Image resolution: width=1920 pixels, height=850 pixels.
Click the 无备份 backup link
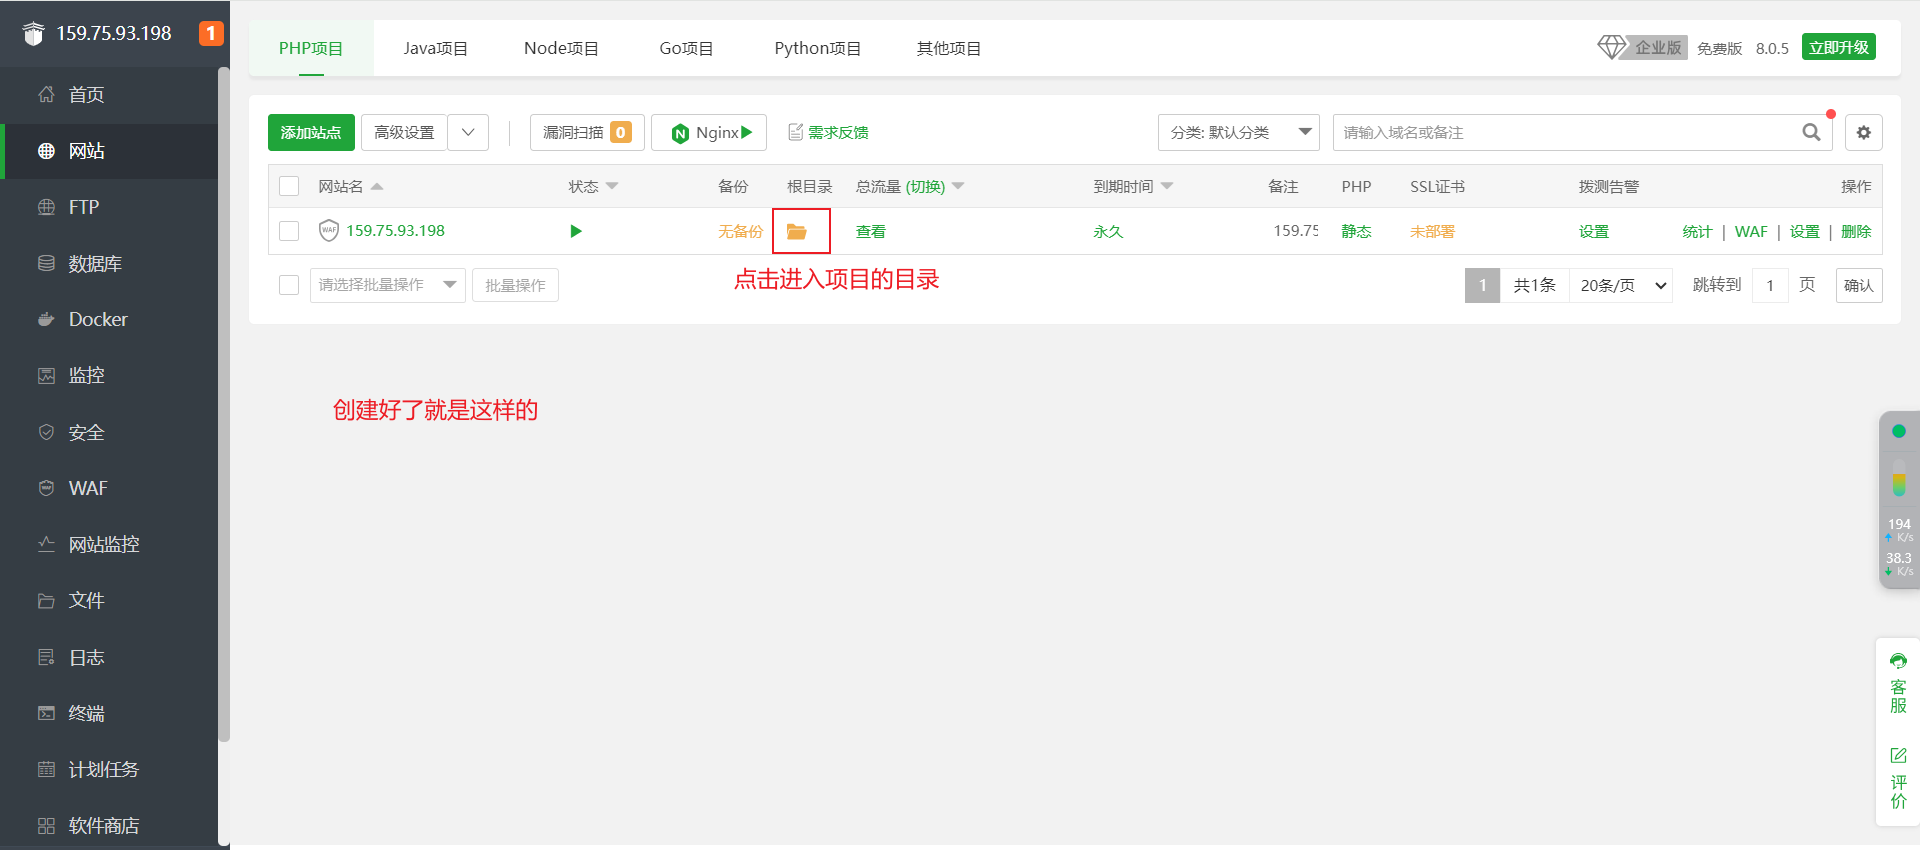[740, 231]
